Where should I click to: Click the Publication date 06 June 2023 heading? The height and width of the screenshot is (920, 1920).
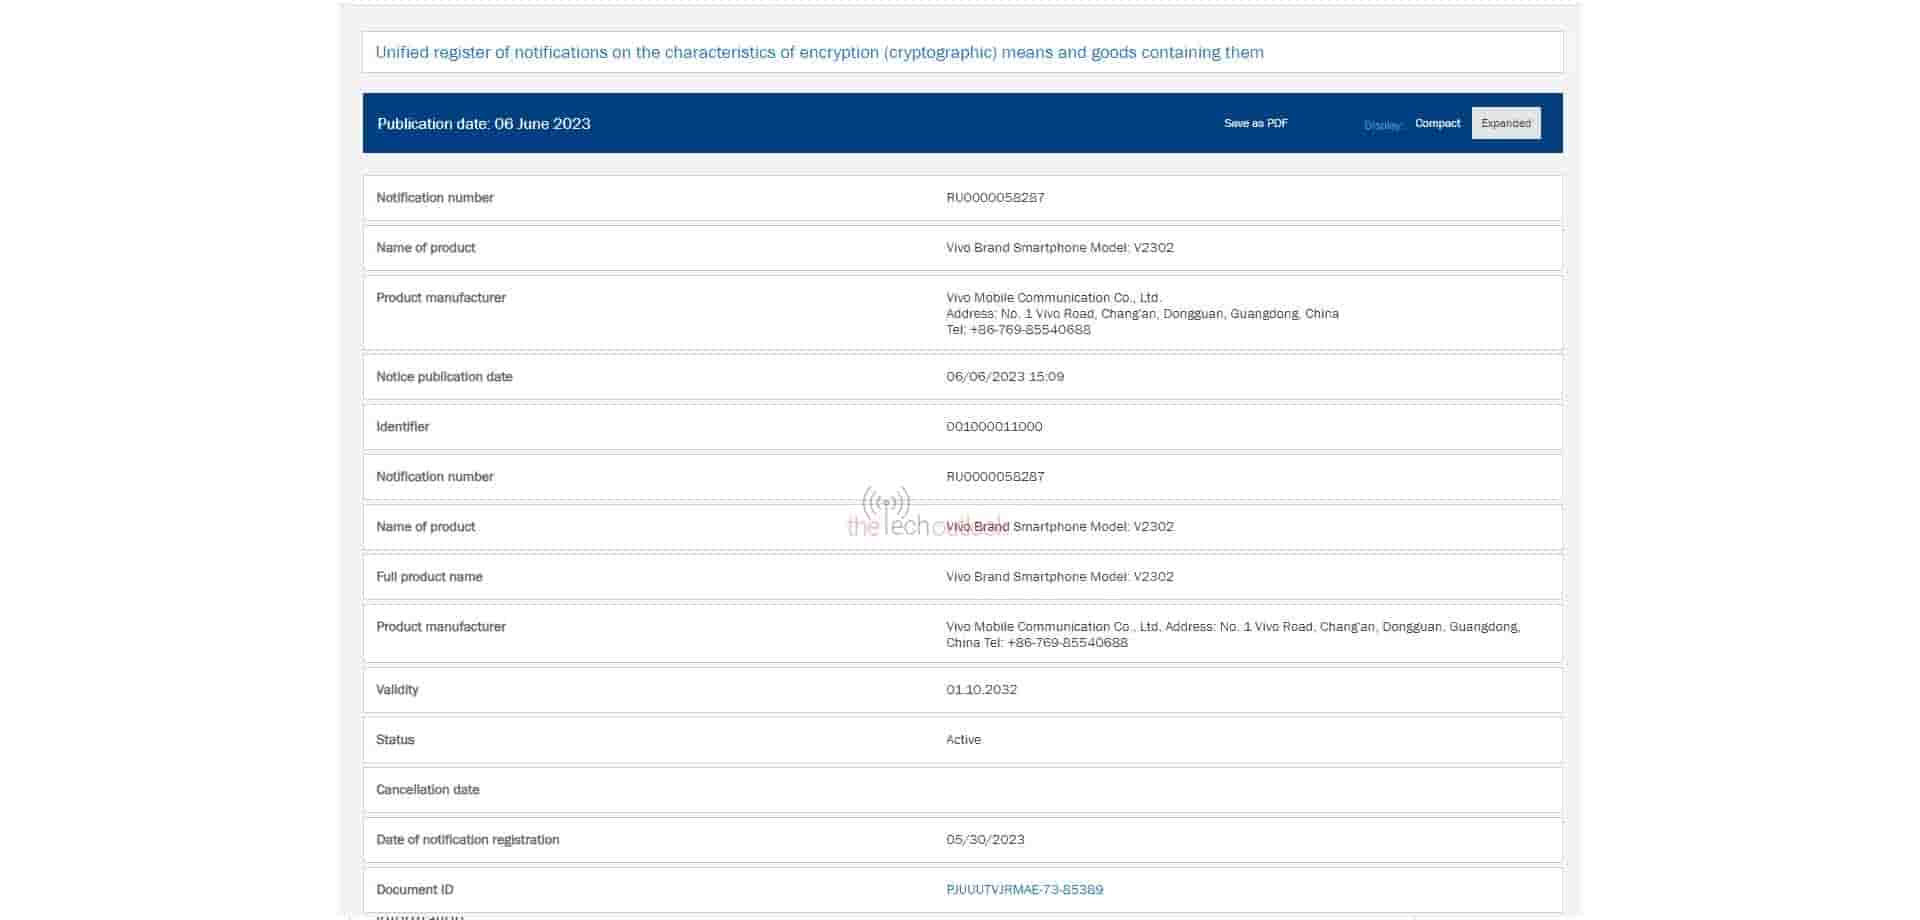(x=484, y=124)
